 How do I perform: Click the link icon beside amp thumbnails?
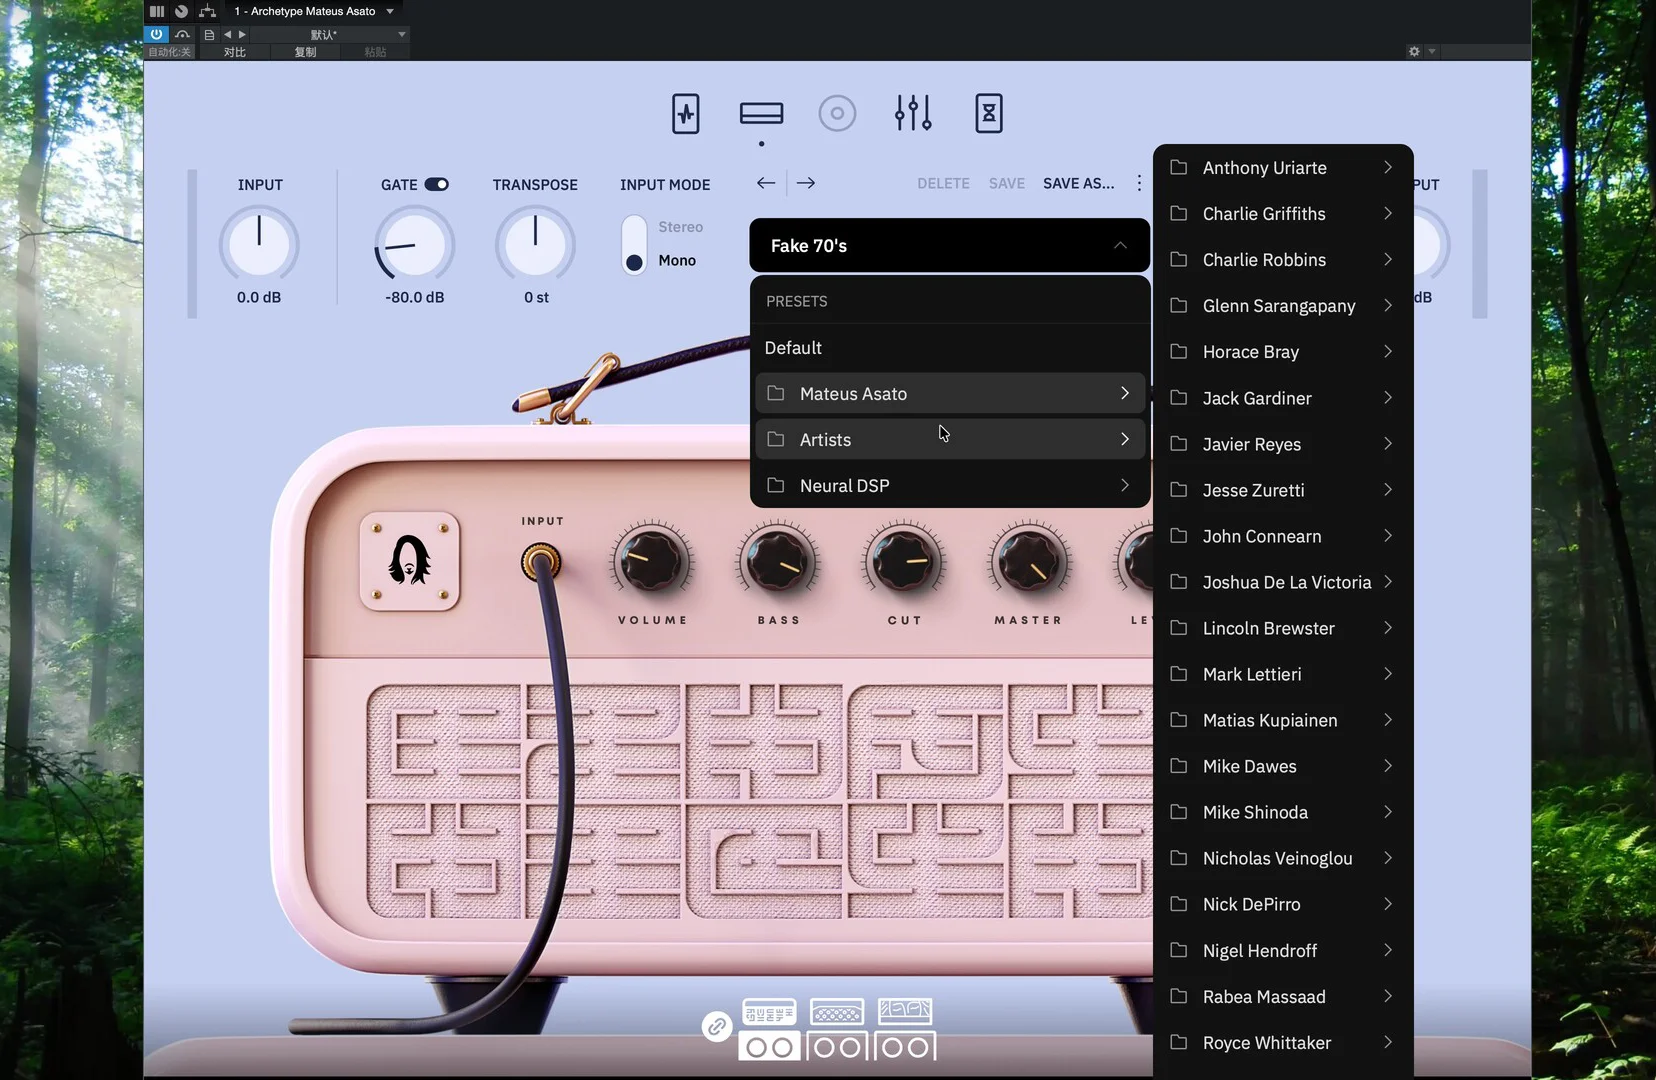click(716, 1026)
